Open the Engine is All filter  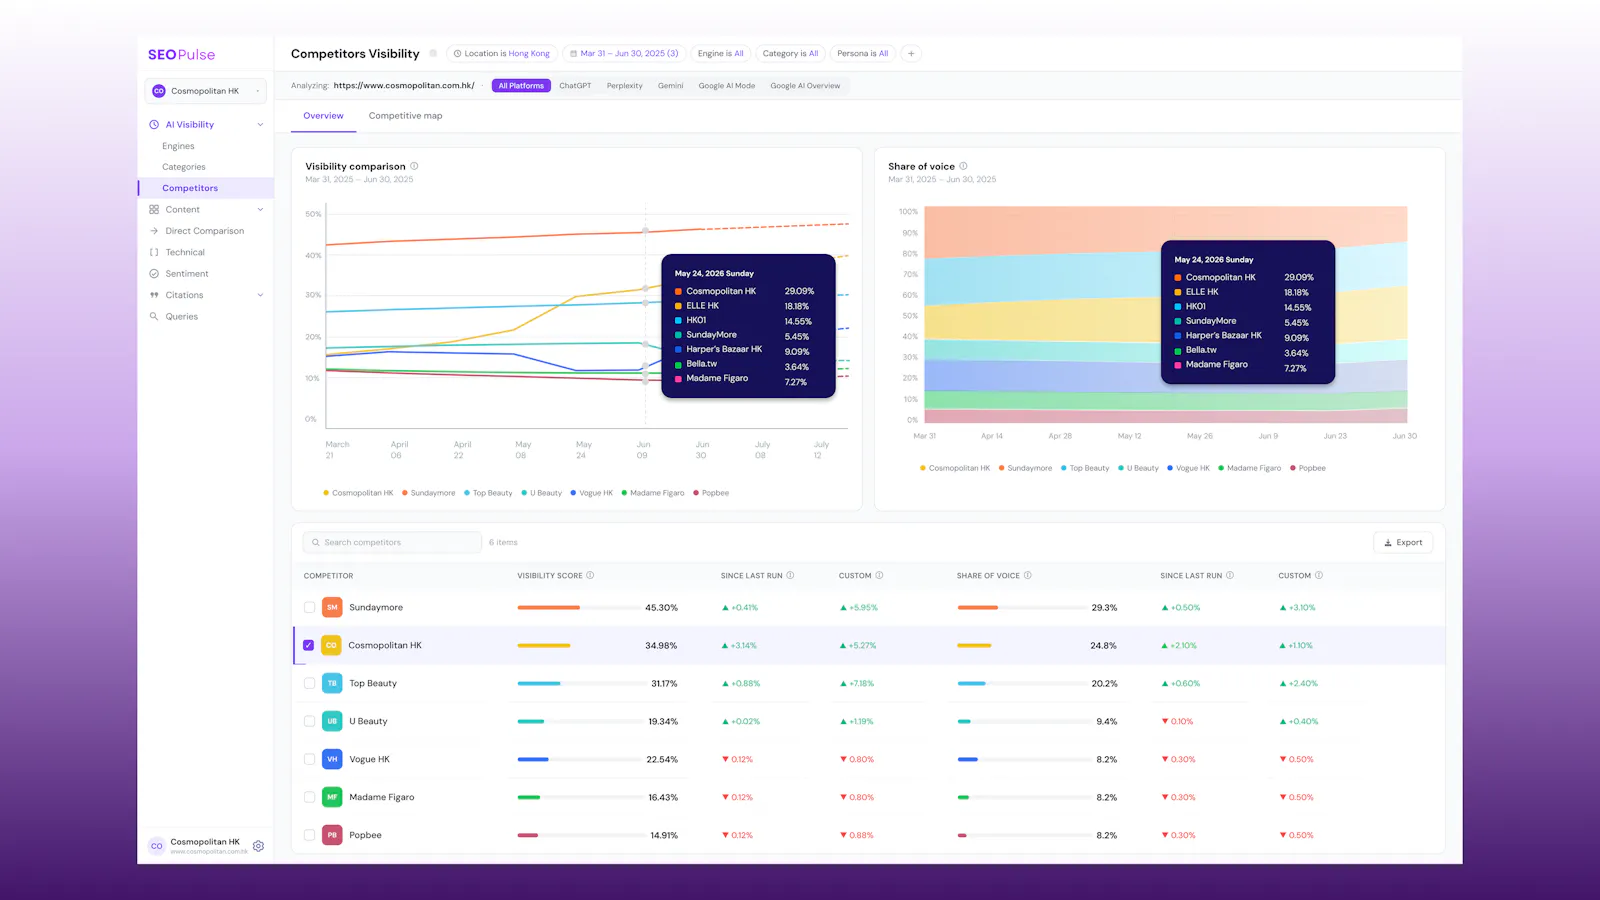720,54
